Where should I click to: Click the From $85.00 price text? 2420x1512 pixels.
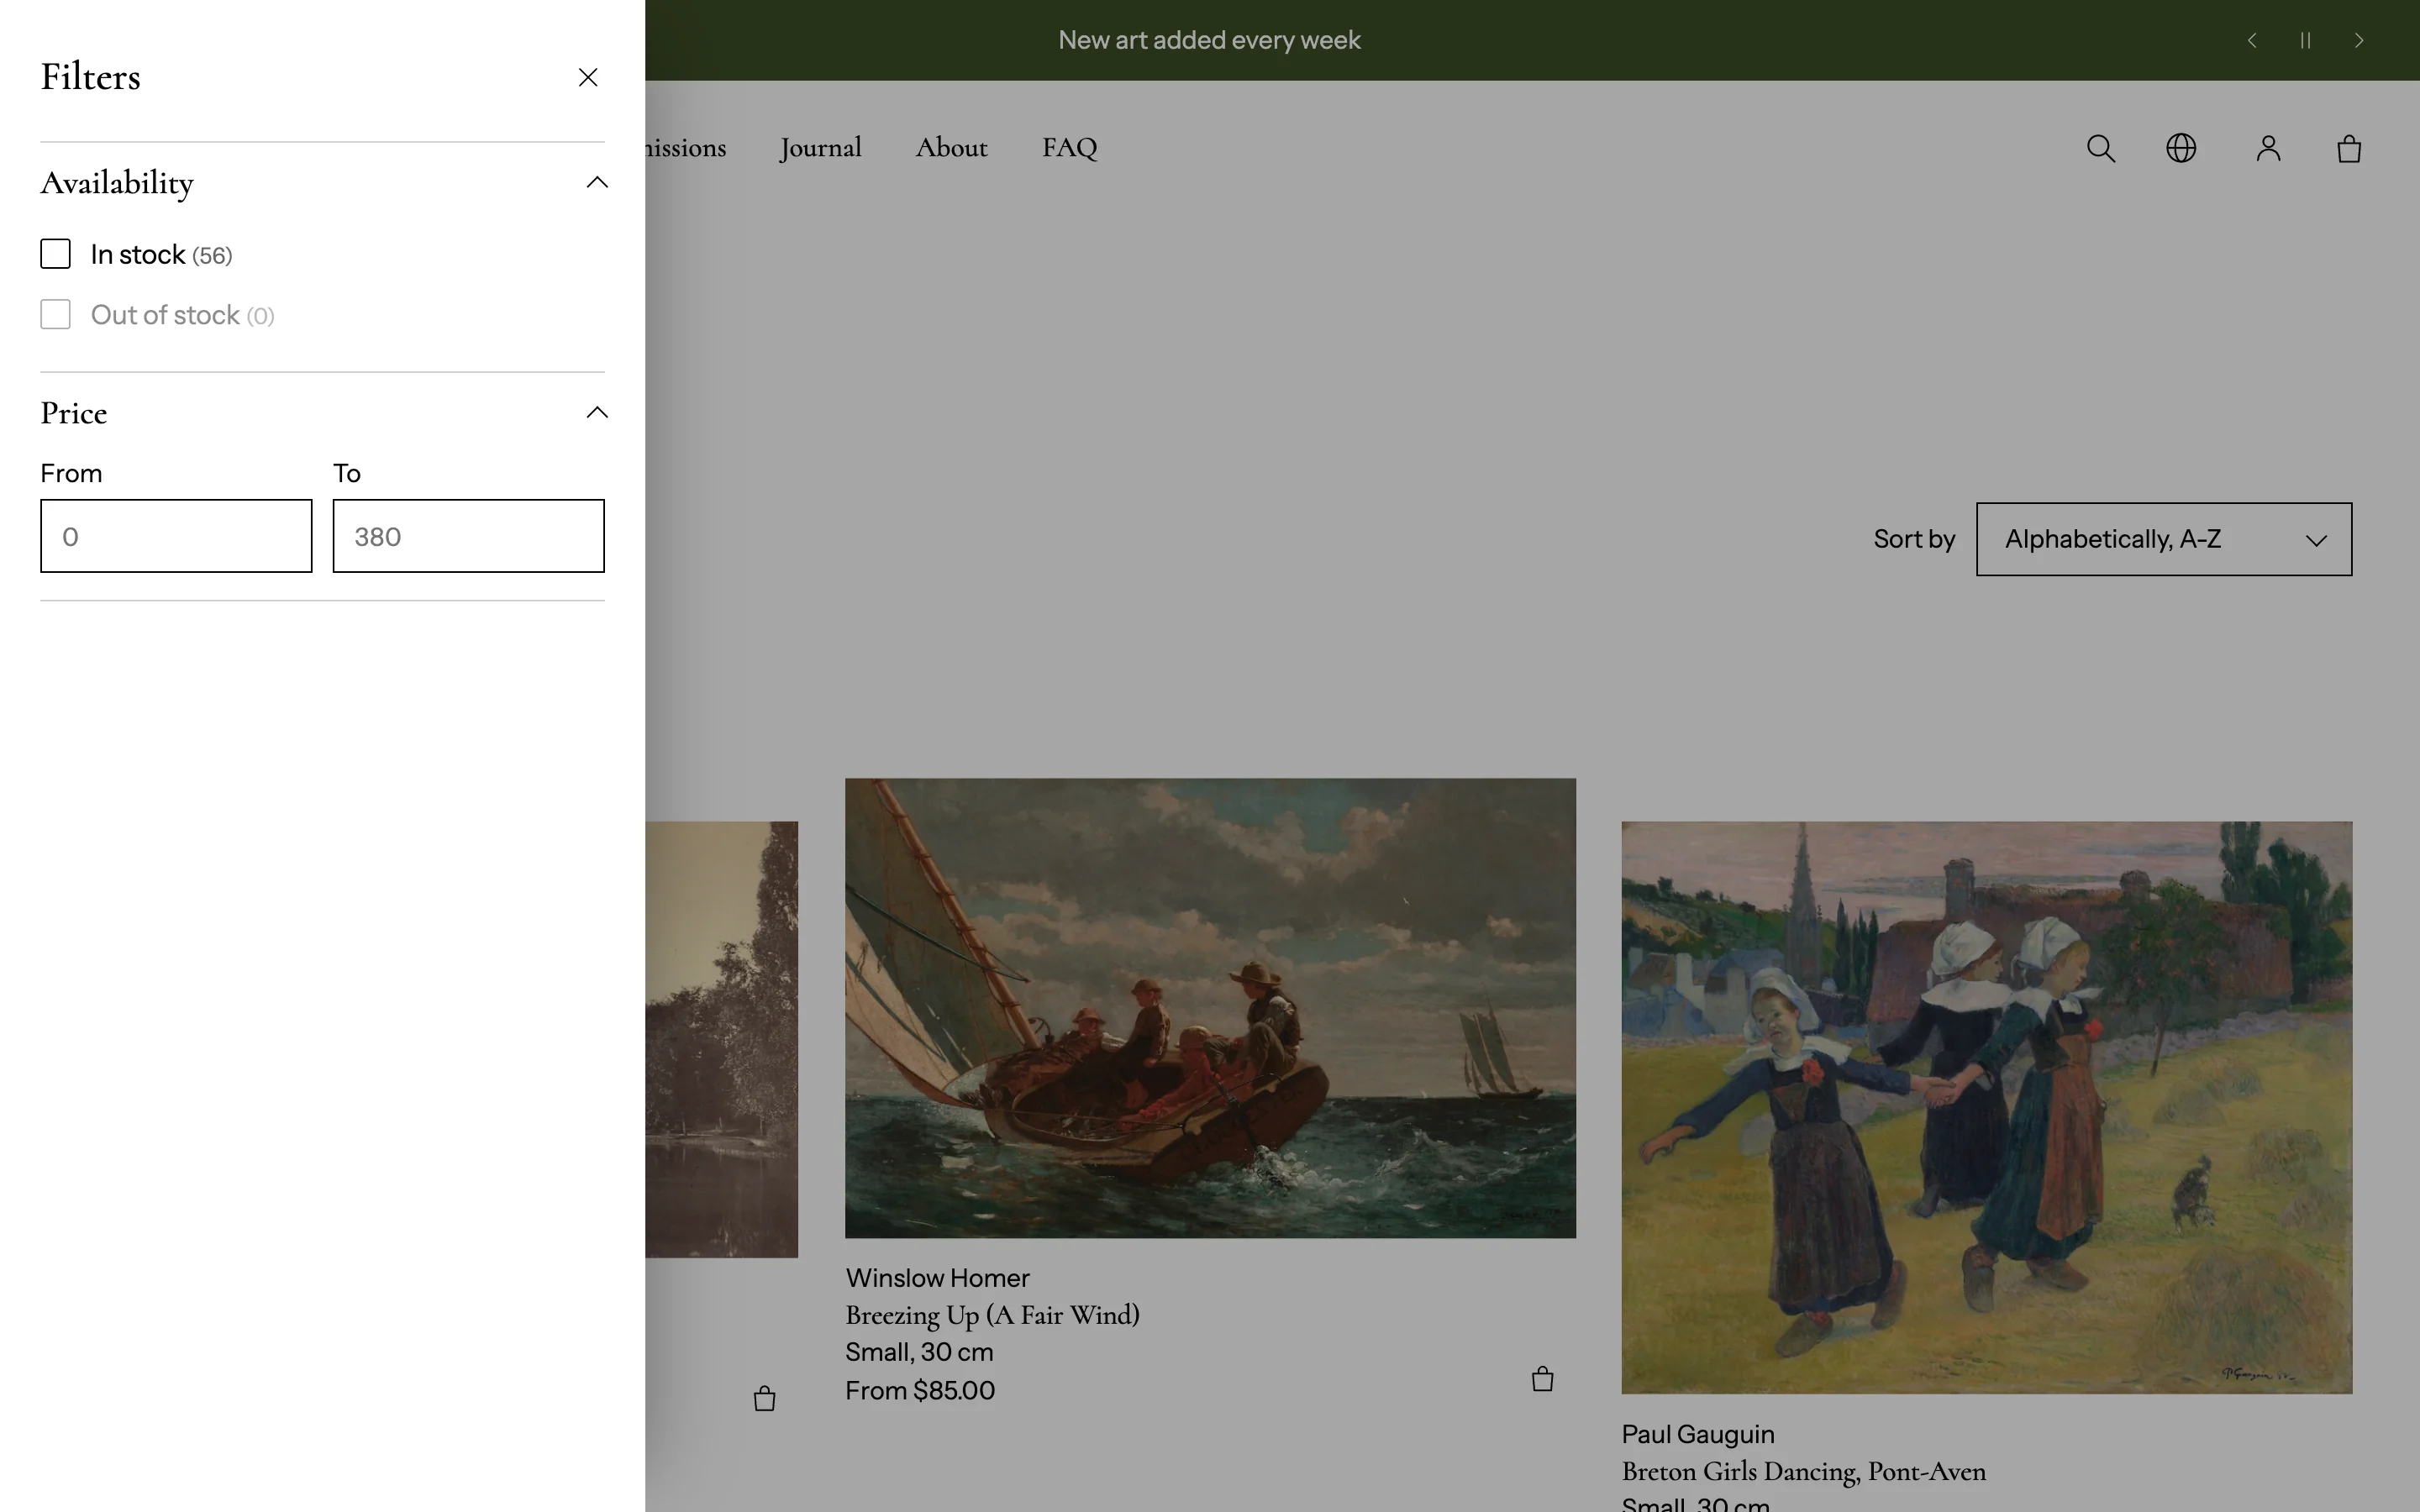pyautogui.click(x=920, y=1390)
